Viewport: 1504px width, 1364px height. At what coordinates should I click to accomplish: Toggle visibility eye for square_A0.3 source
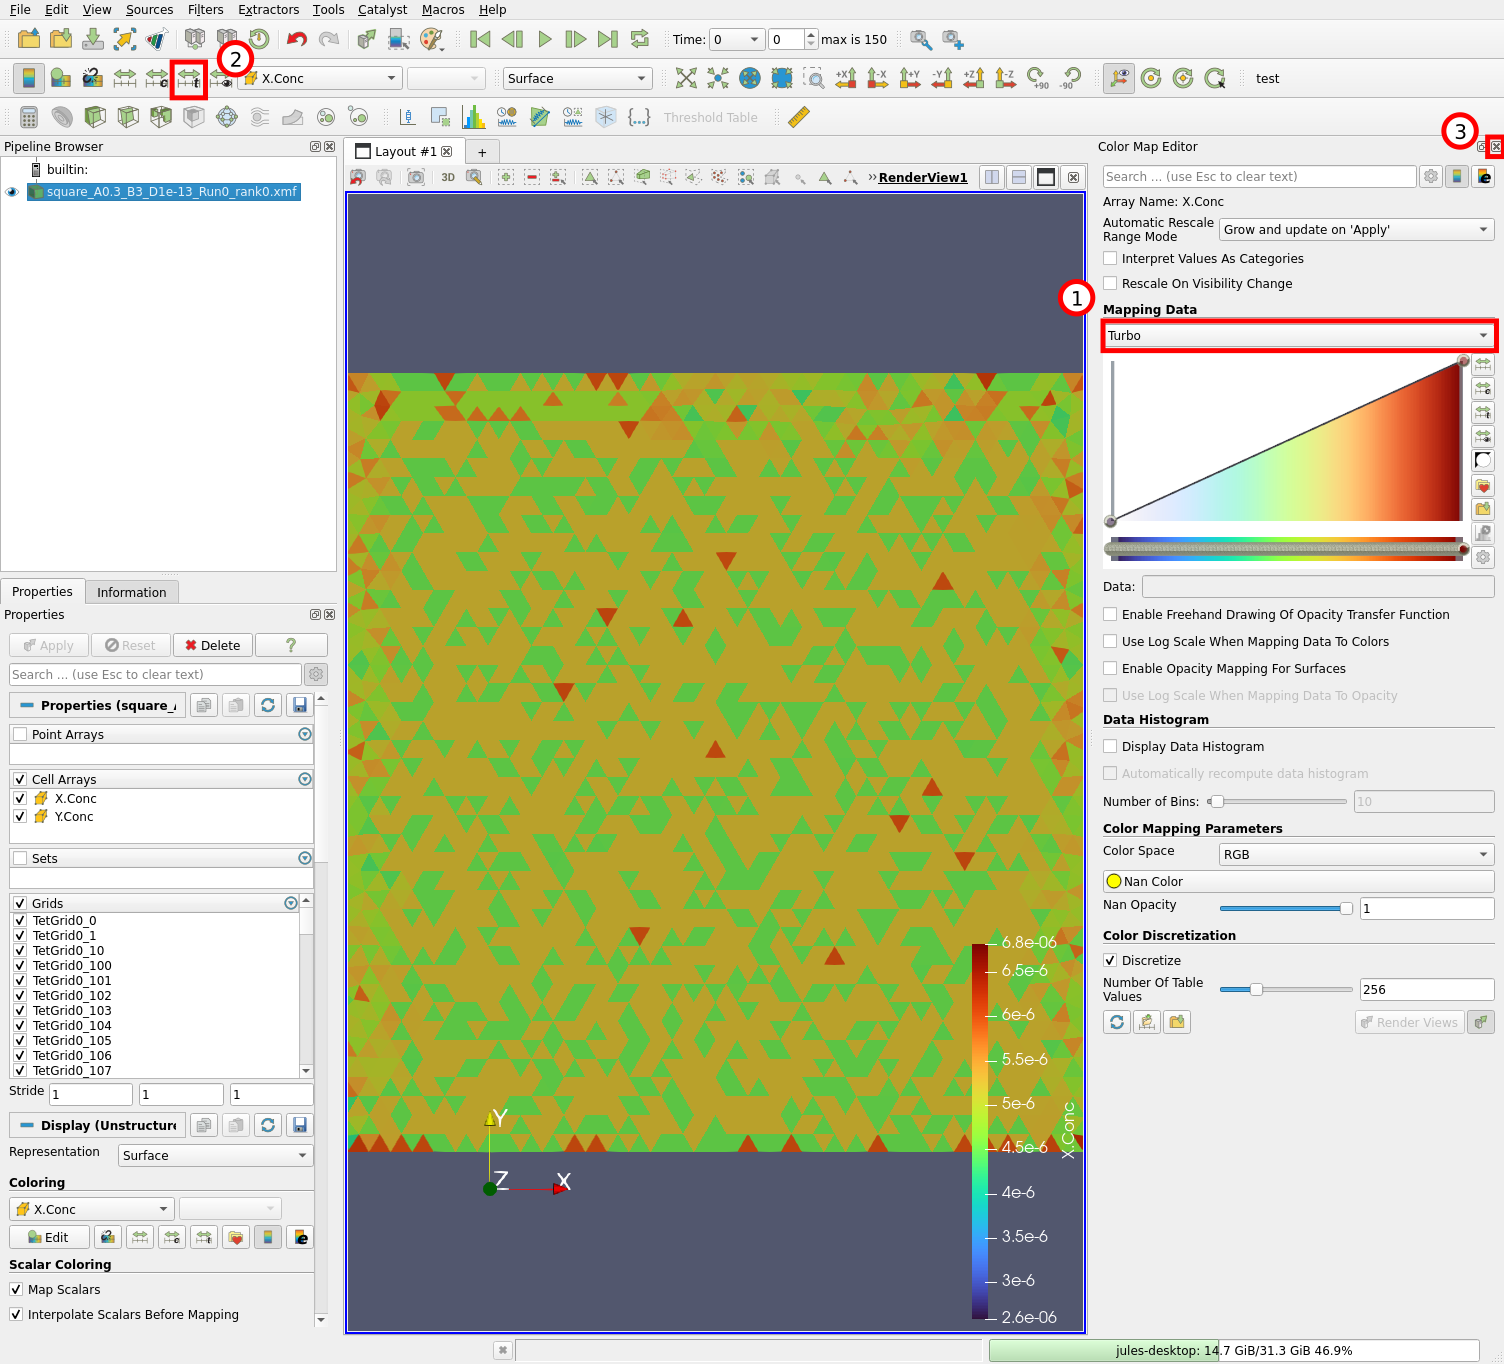(x=12, y=192)
